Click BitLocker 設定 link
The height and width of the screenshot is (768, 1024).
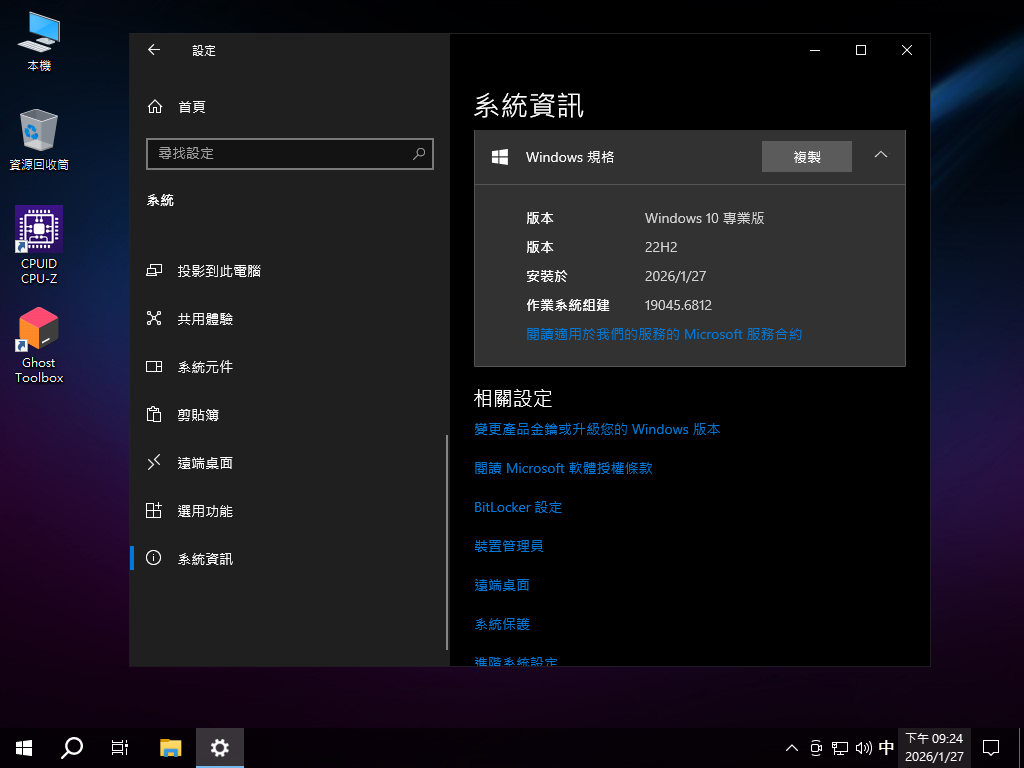[518, 507]
